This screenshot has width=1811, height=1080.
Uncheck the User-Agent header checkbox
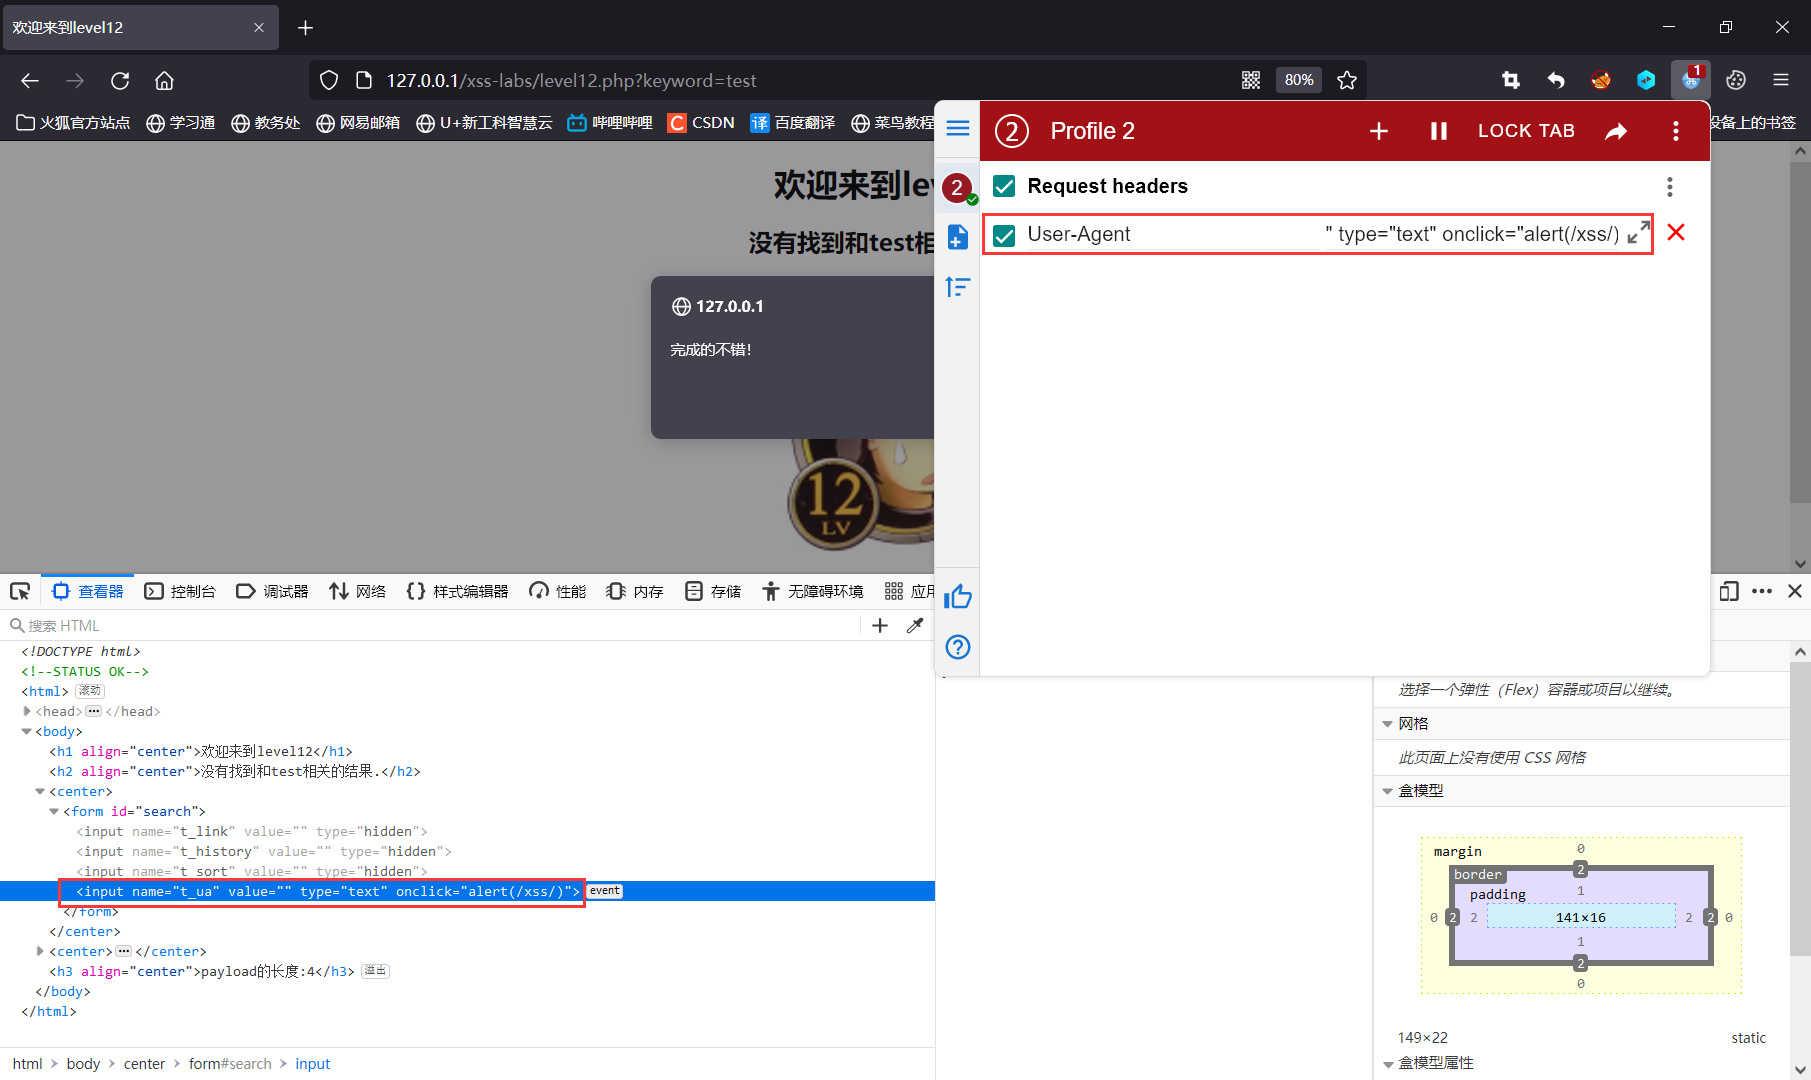(1004, 235)
